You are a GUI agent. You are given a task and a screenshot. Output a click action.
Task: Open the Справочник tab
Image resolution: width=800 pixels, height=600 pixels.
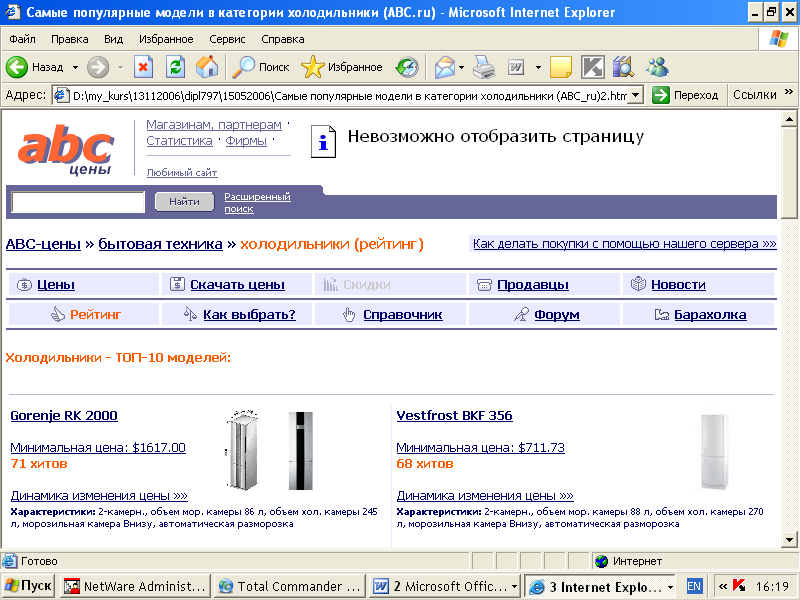click(x=403, y=315)
